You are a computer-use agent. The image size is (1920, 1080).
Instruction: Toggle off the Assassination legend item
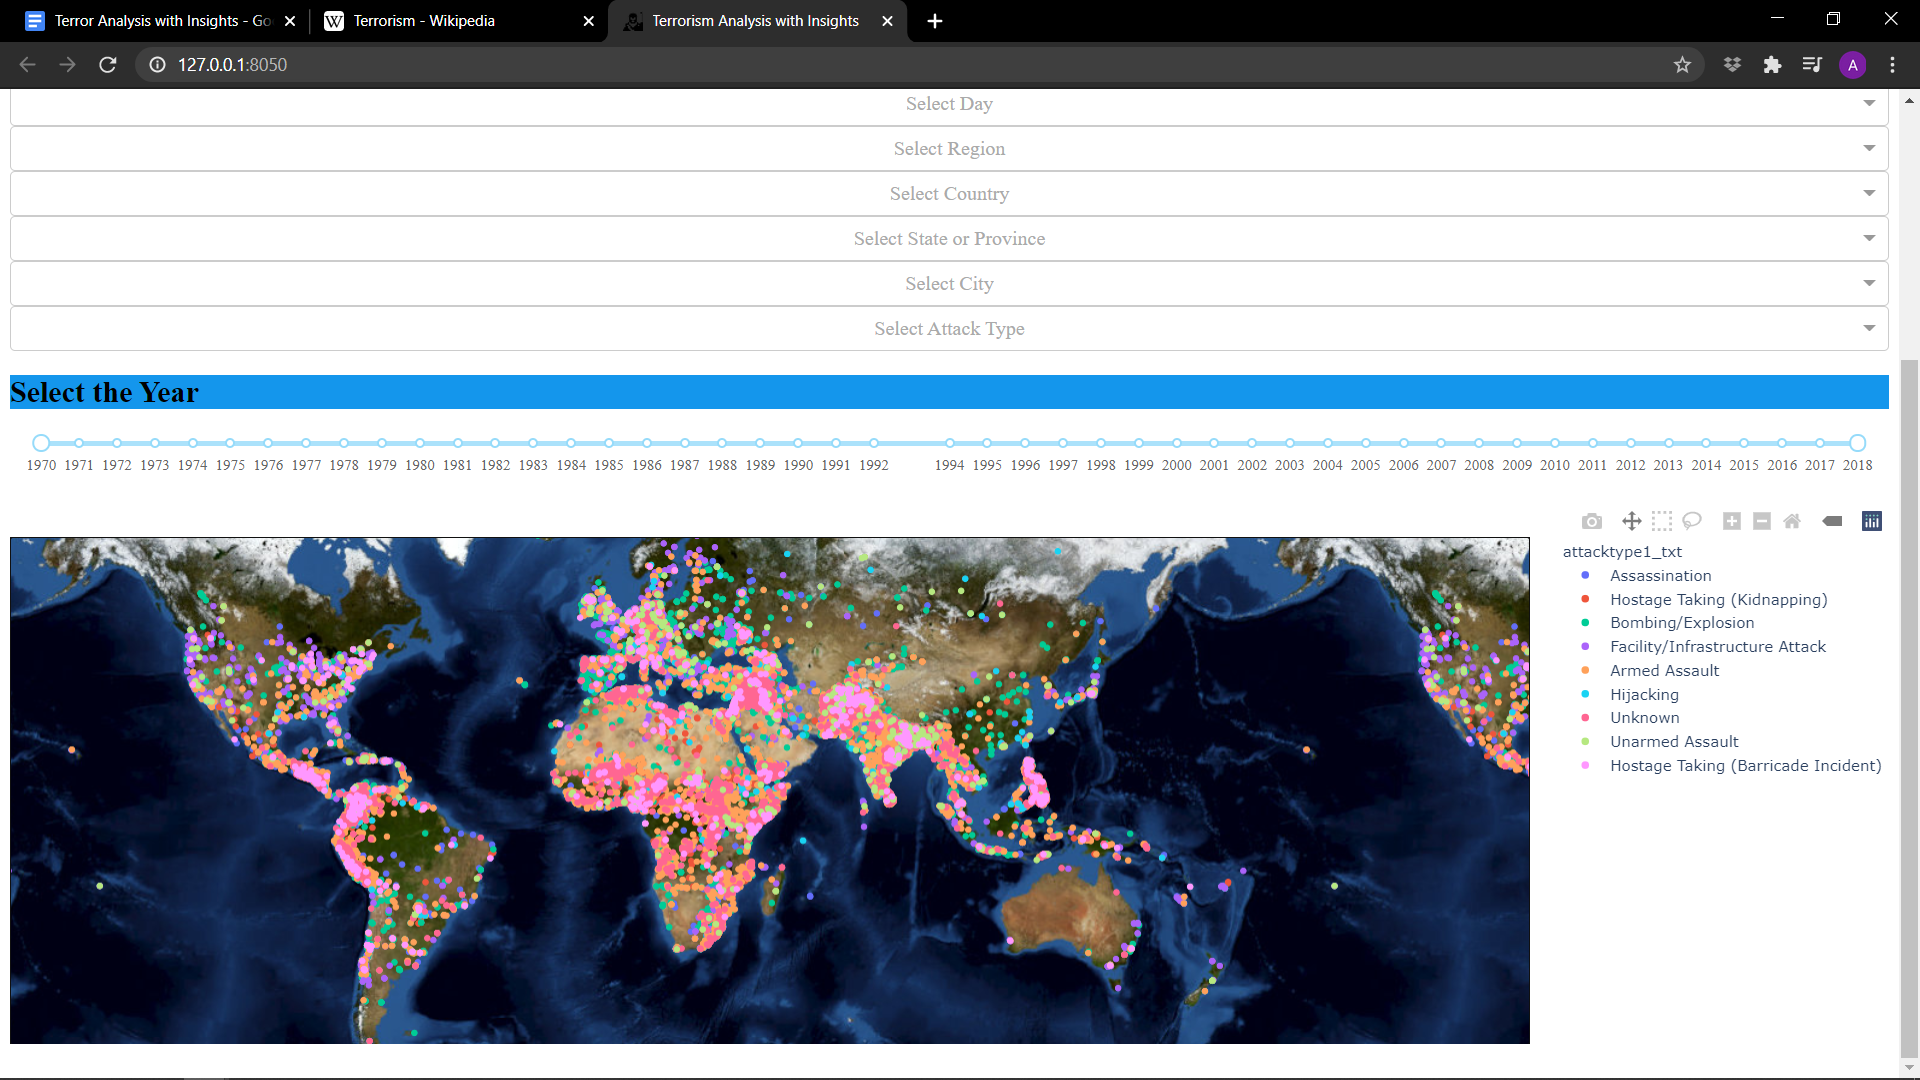1660,575
